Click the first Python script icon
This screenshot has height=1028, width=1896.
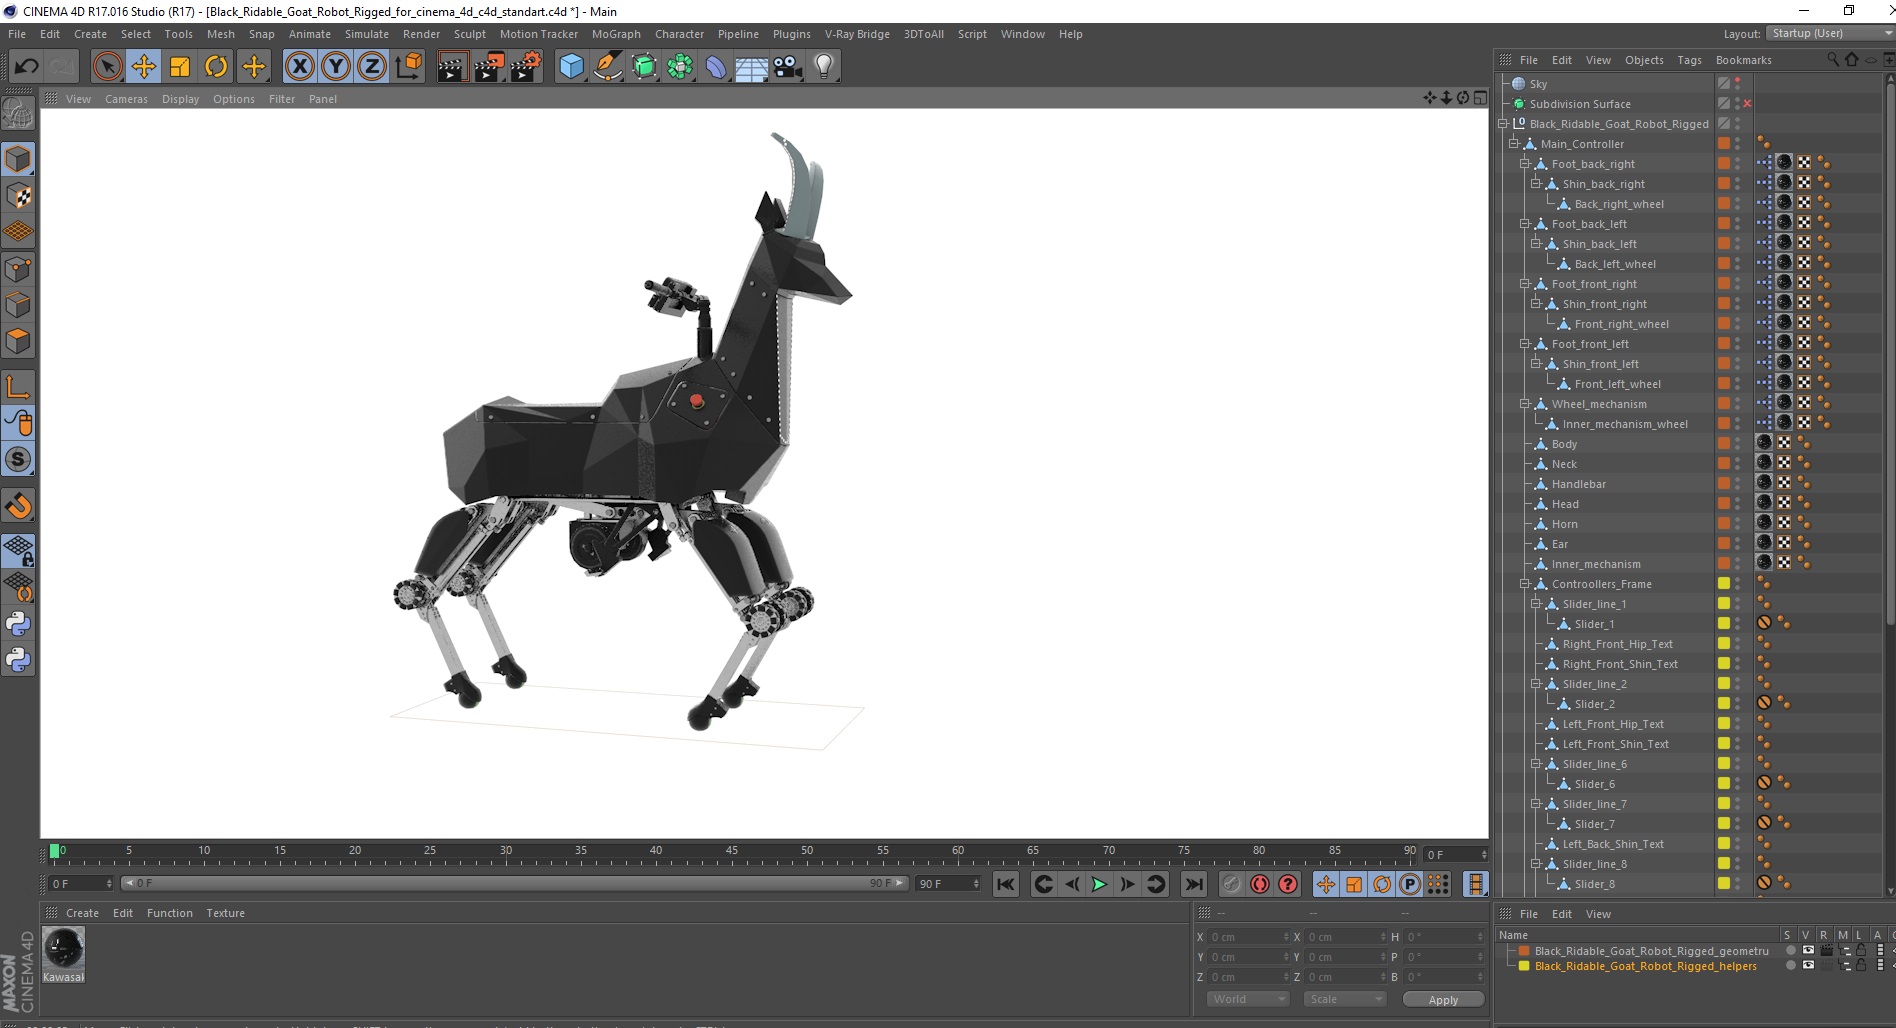pyautogui.click(x=18, y=624)
